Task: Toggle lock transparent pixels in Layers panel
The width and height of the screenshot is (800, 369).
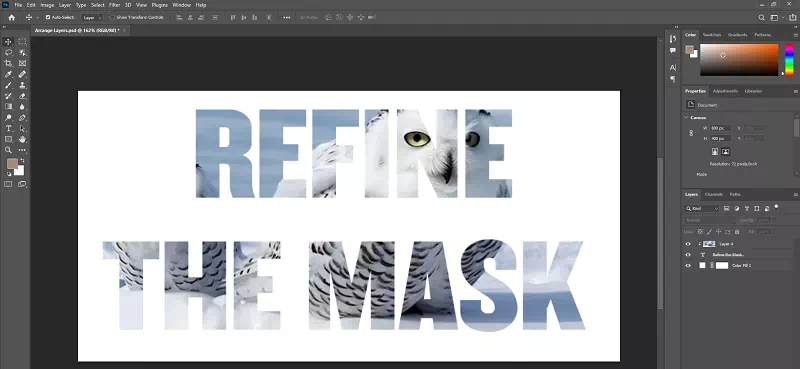Action: [701, 232]
